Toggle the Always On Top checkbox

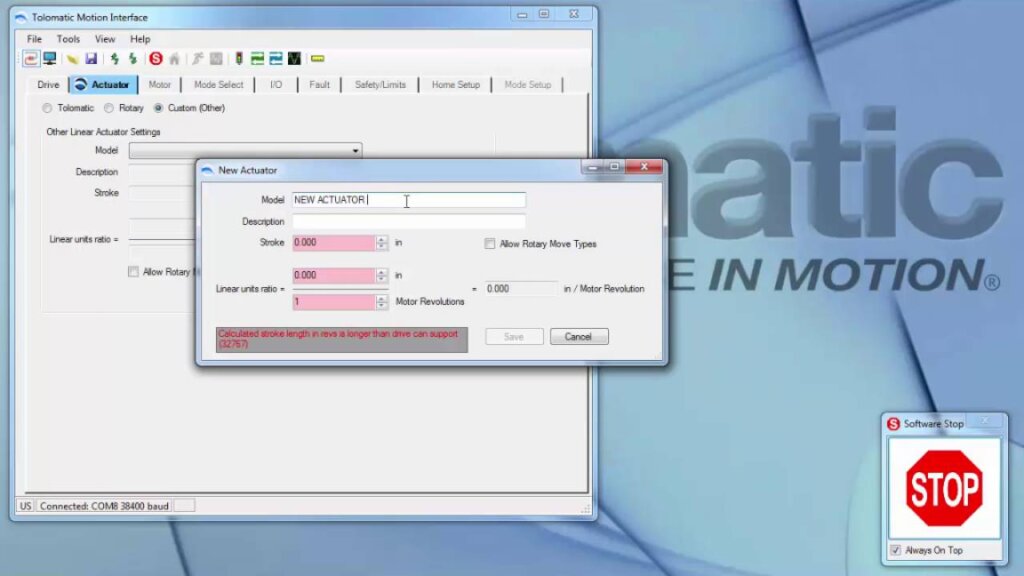click(895, 550)
